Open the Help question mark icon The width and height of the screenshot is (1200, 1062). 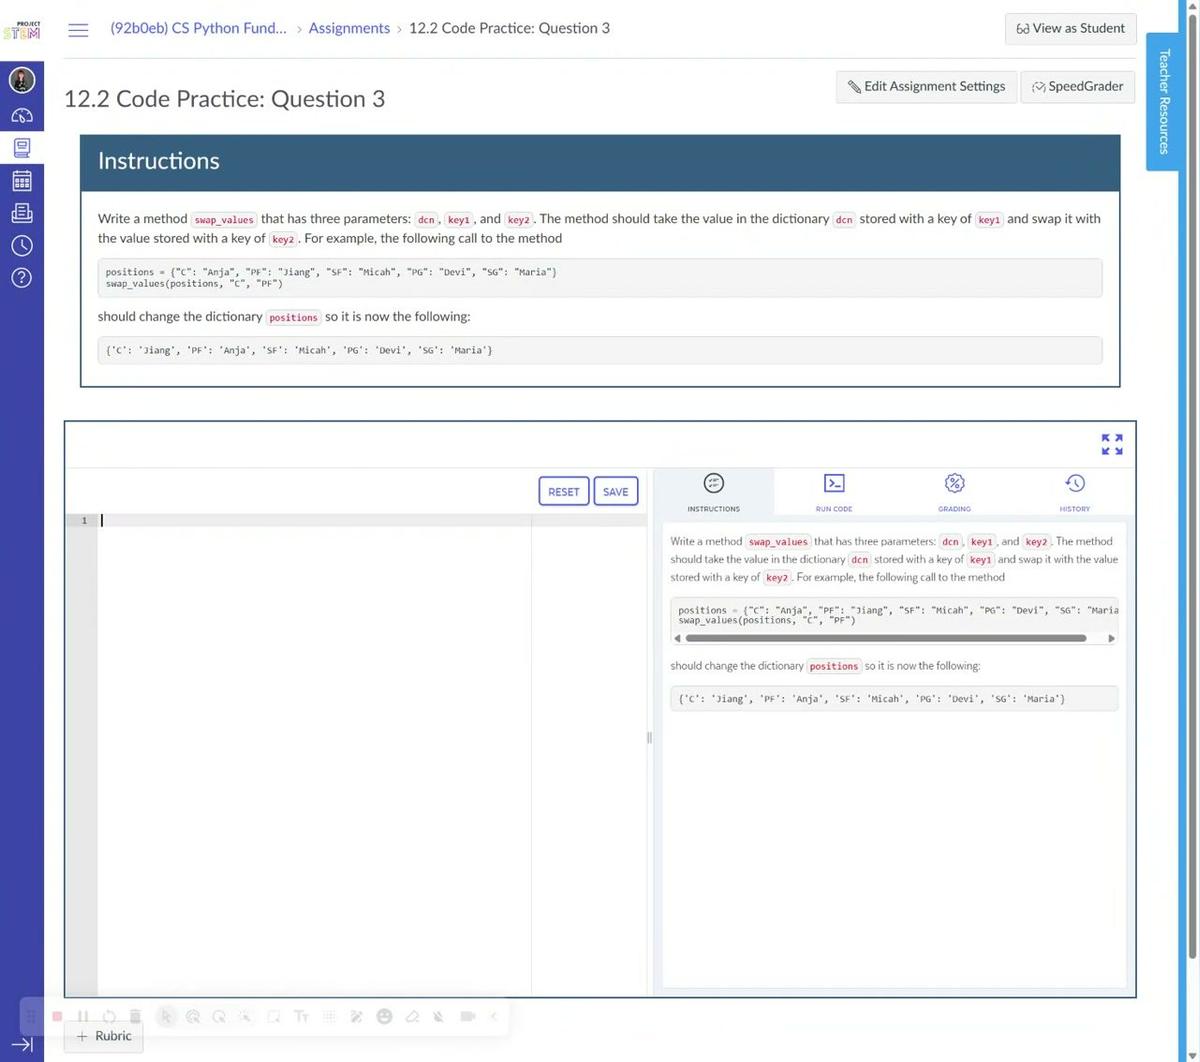coord(22,278)
